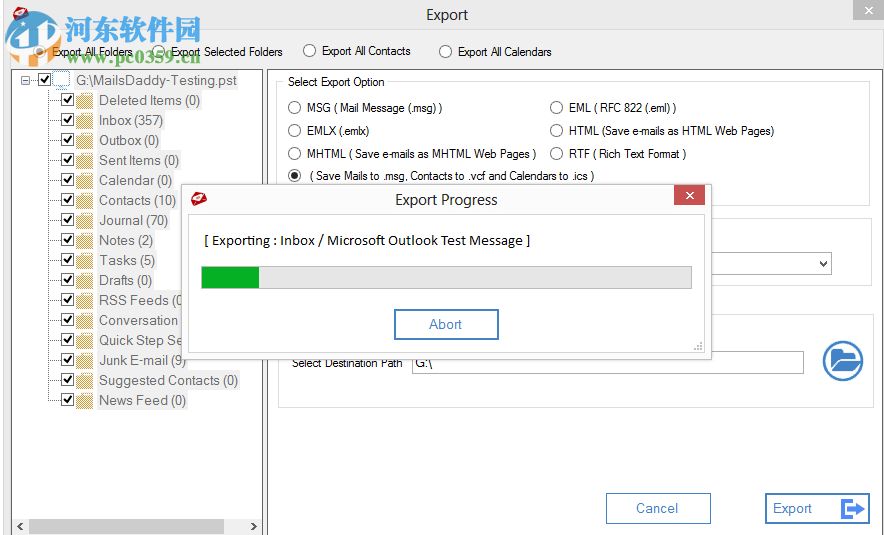The height and width of the screenshot is (535, 884).
Task: Select the Calendar (0) tree item
Action: (x=135, y=180)
